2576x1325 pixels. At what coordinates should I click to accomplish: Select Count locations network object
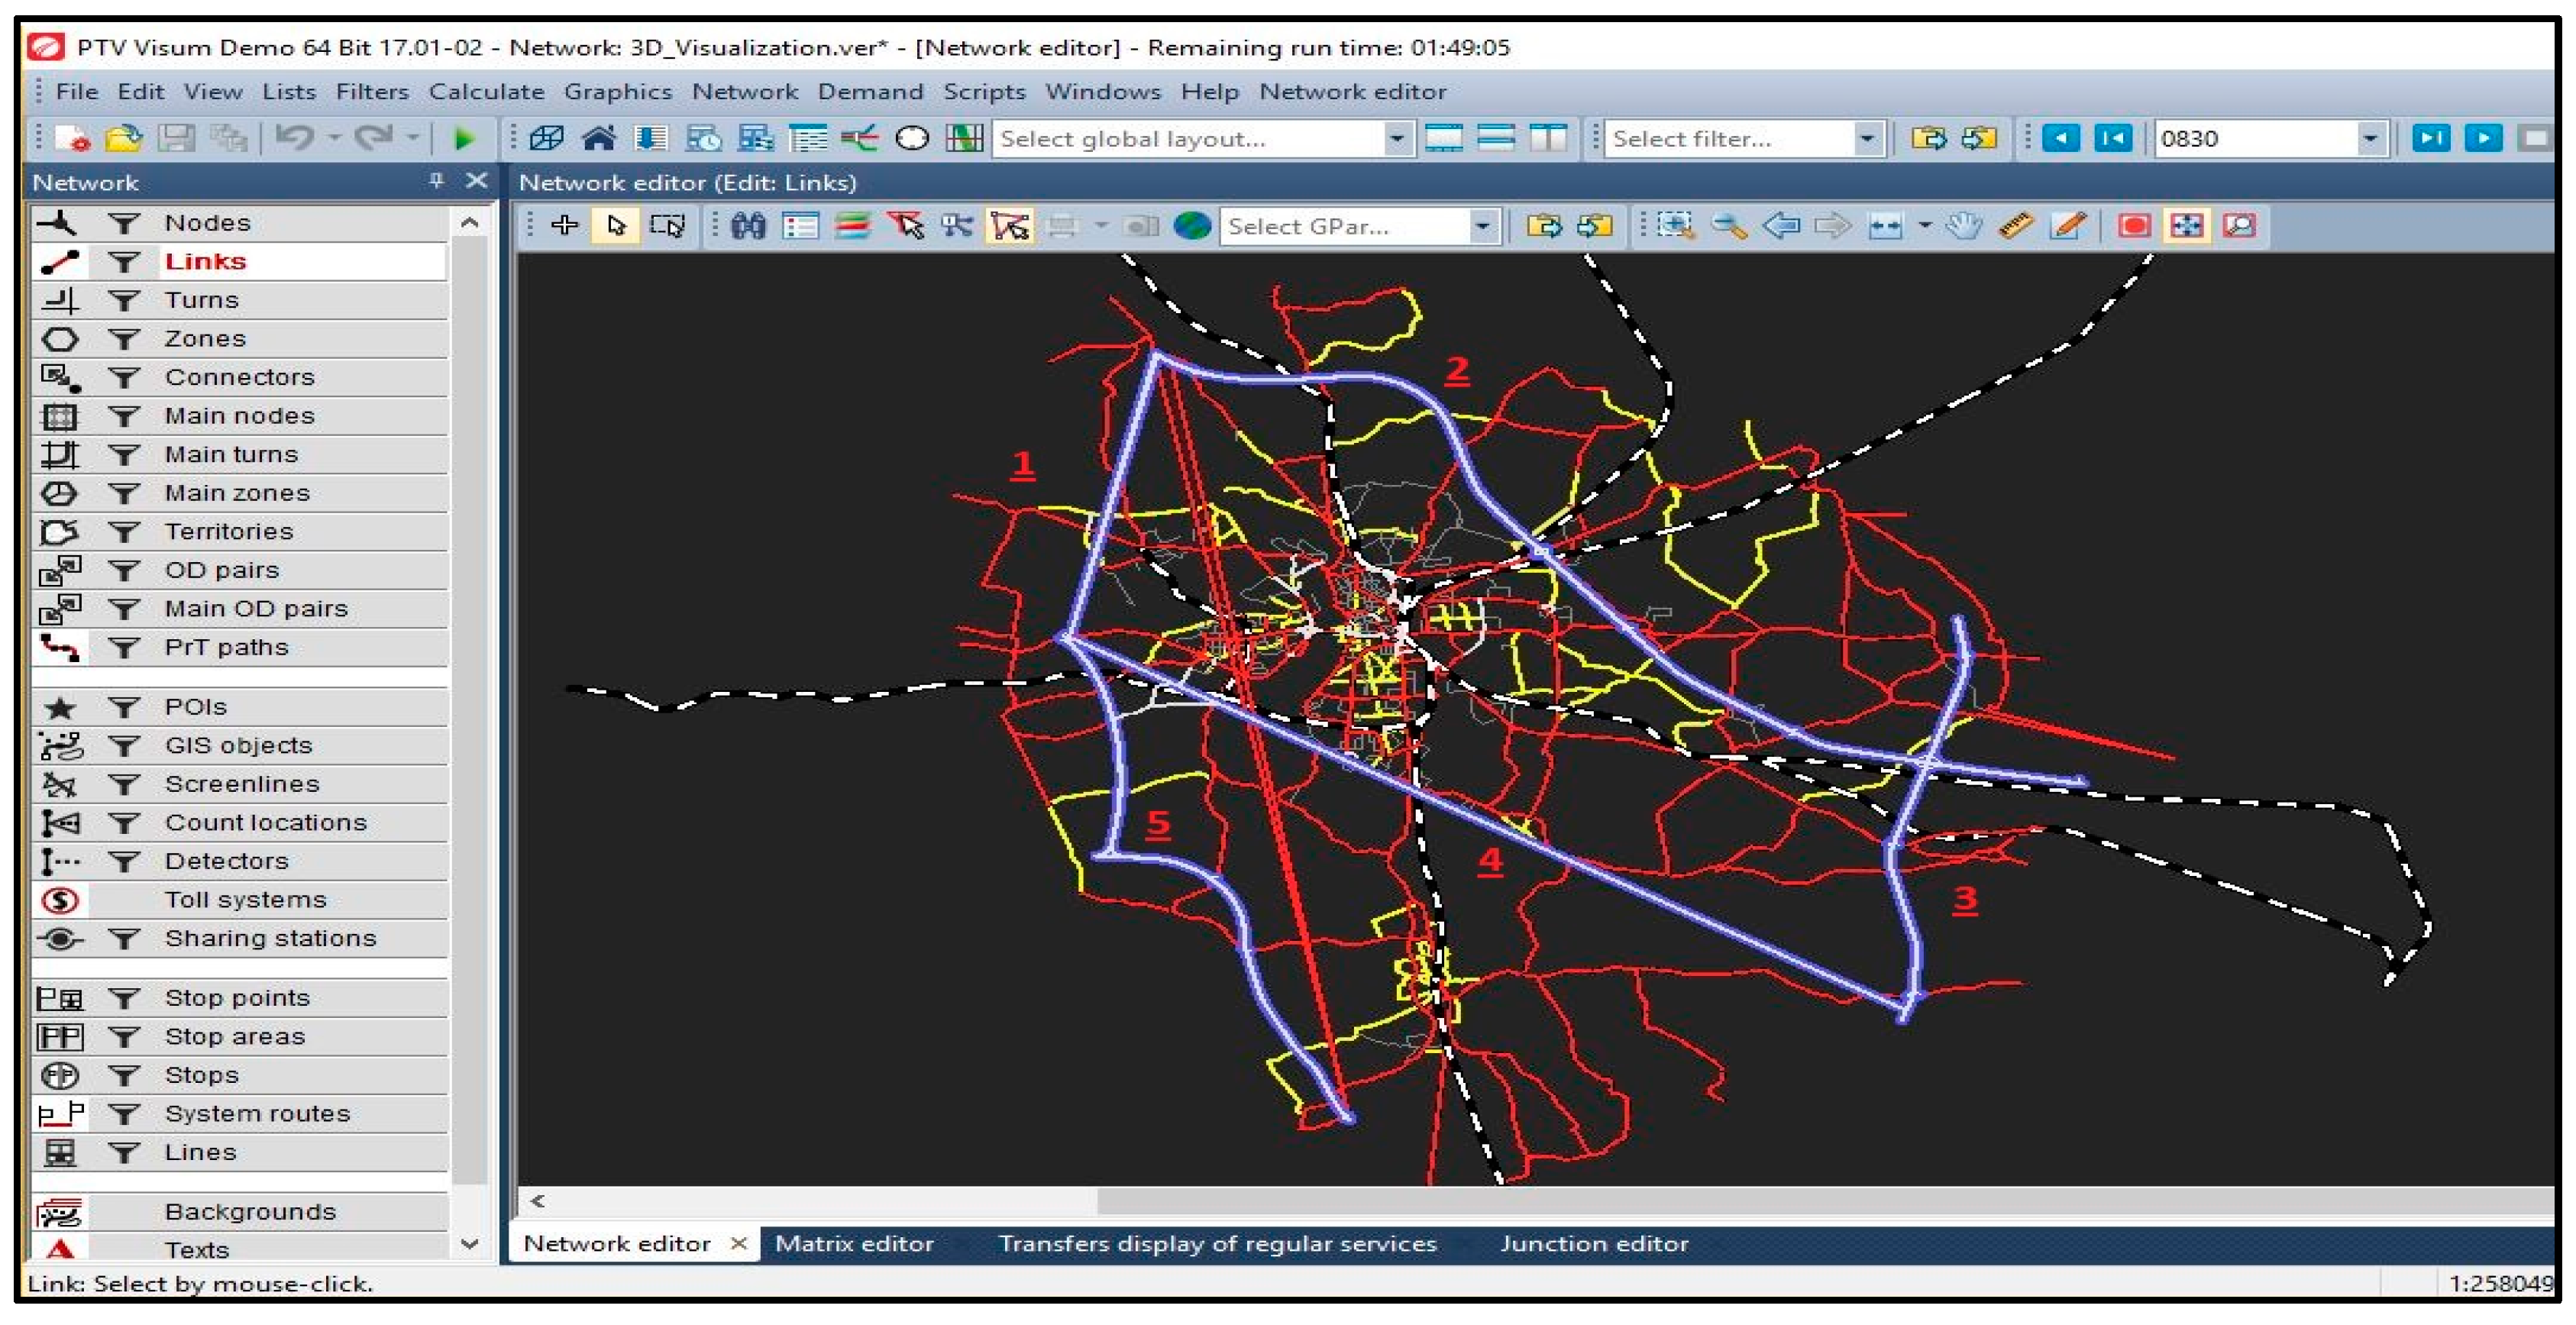[266, 822]
